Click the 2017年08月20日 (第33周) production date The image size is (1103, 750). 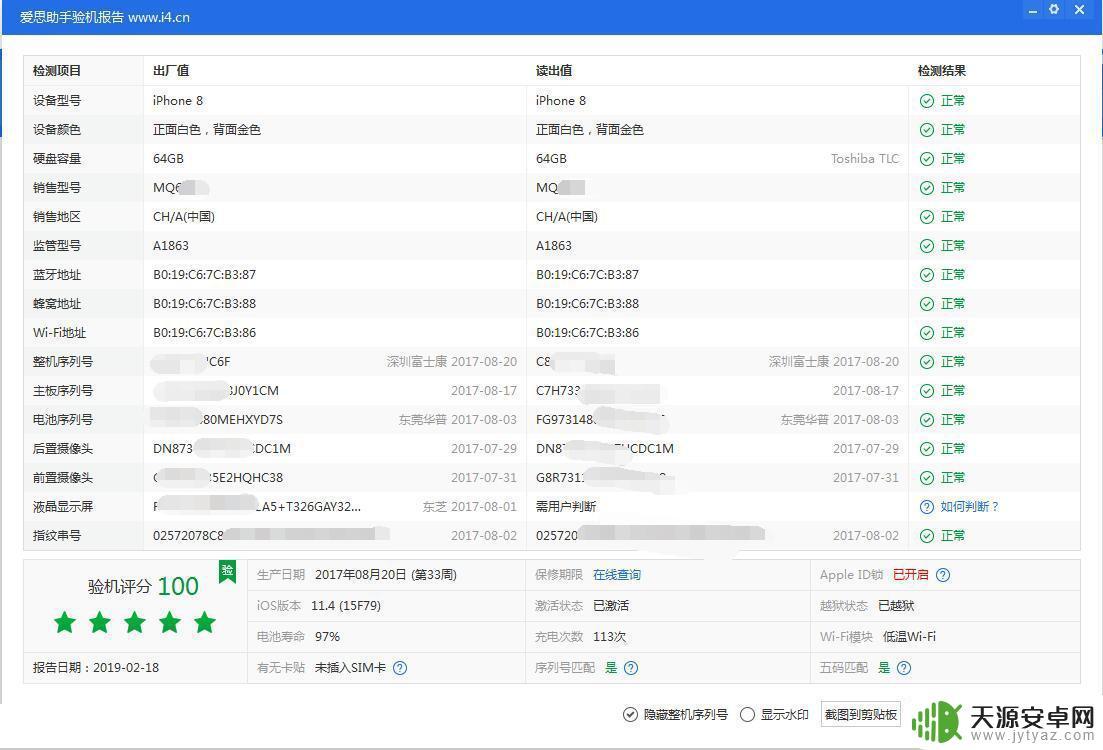(385, 575)
